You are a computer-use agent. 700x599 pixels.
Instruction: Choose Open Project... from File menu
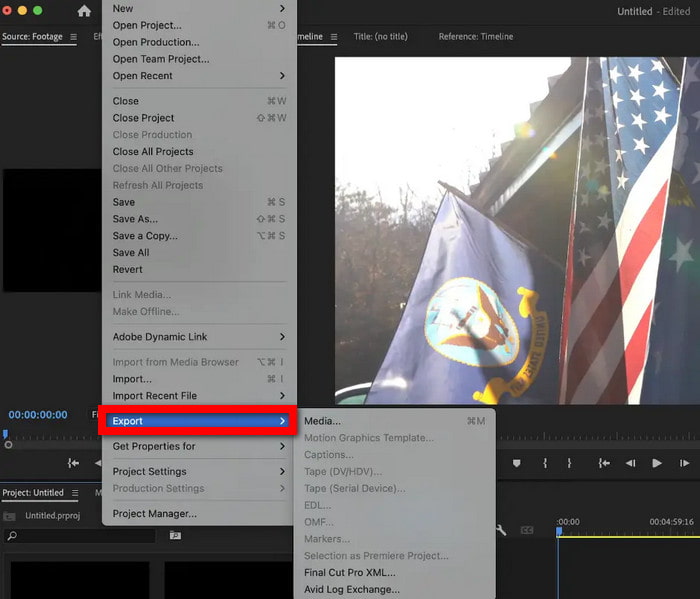(x=199, y=25)
